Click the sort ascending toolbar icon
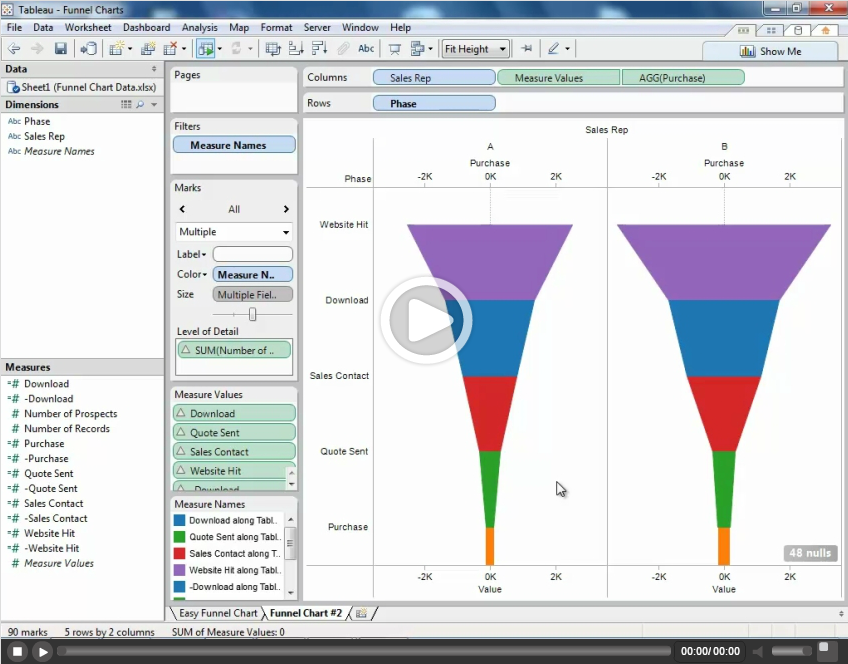The height and width of the screenshot is (664, 848). 296,48
